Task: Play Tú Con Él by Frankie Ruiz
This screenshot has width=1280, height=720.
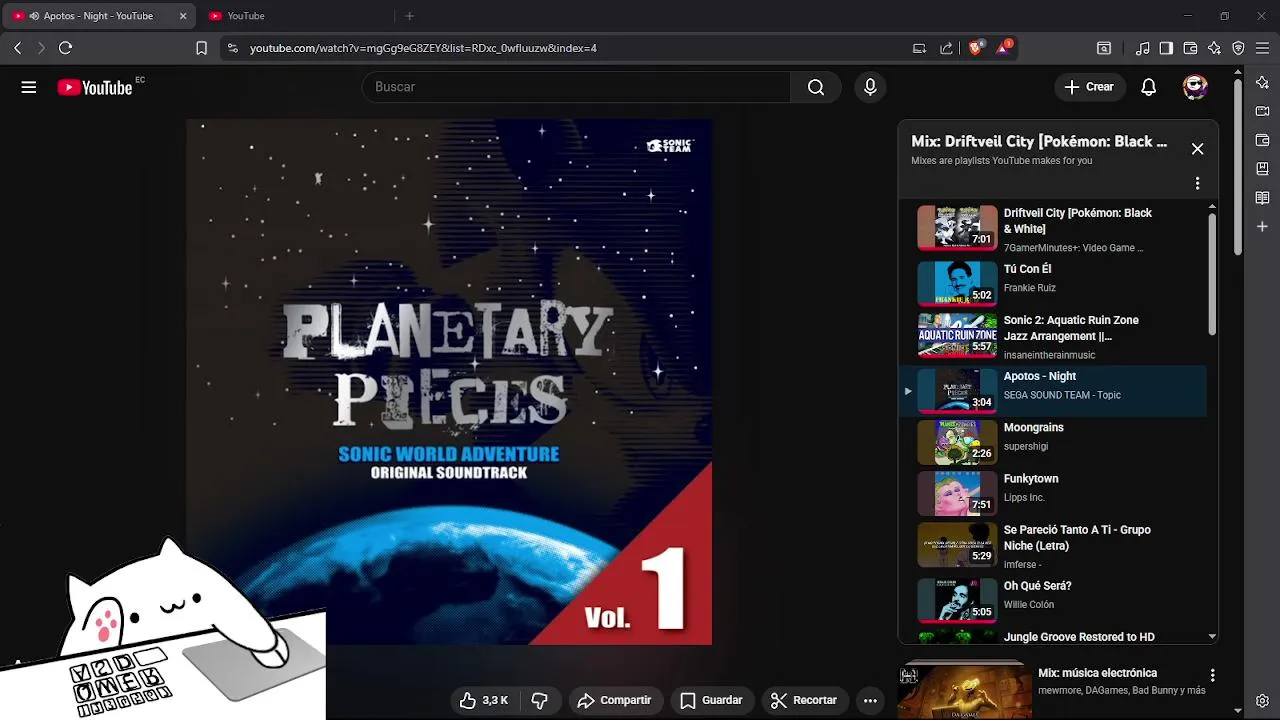Action: (x=1053, y=283)
